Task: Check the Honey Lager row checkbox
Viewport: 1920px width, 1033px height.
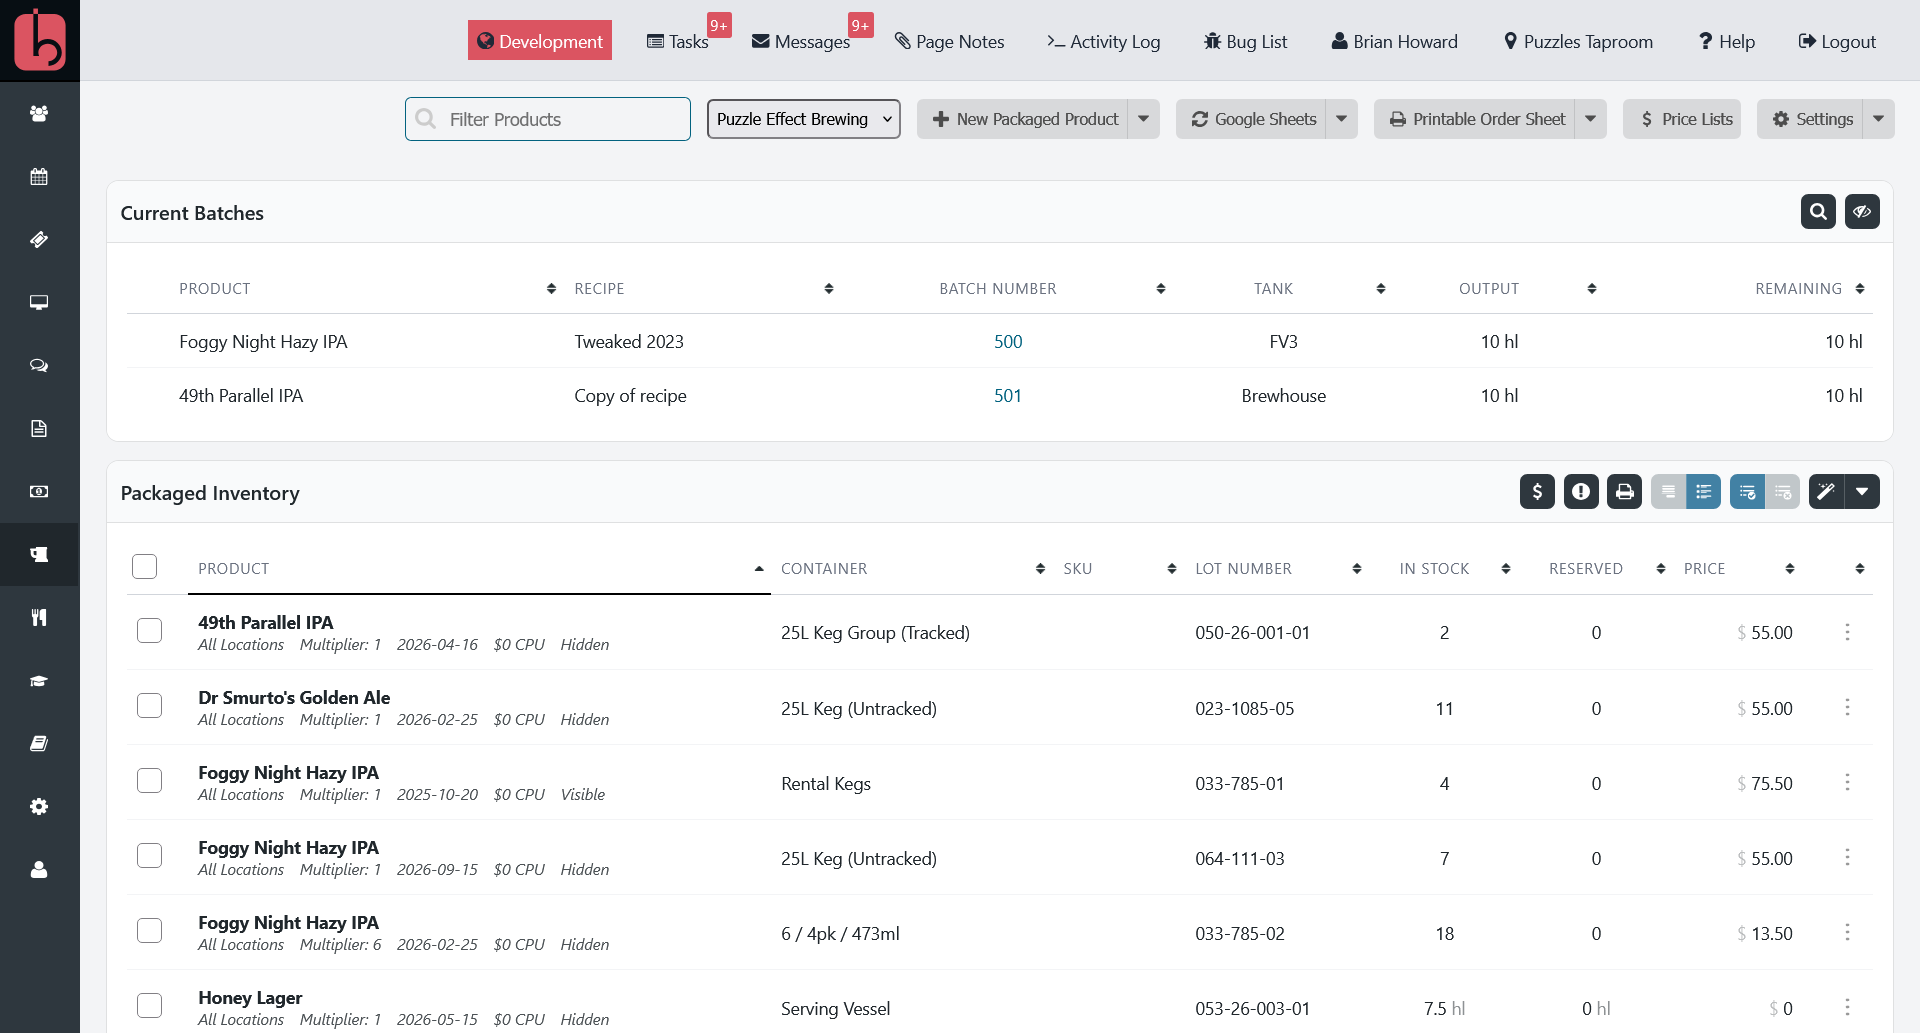Action: click(150, 1005)
